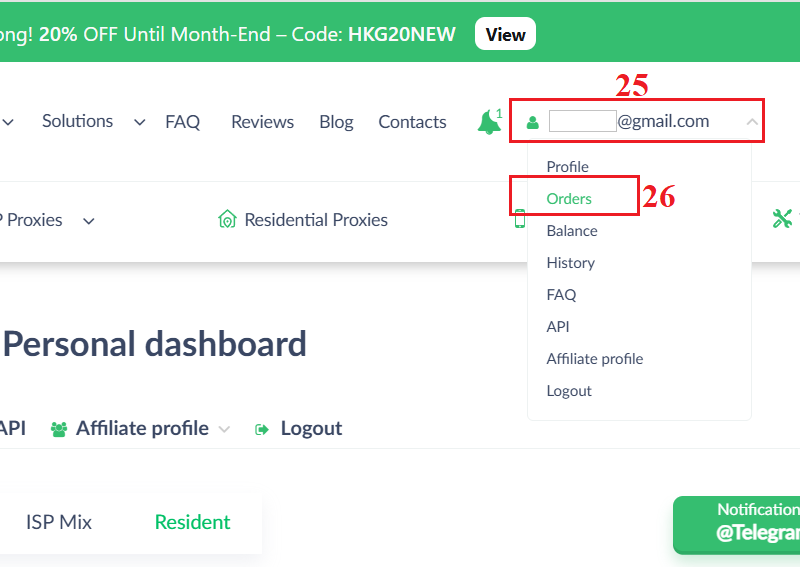Open History from the account dropdown
The image size is (800, 567).
tap(570, 262)
